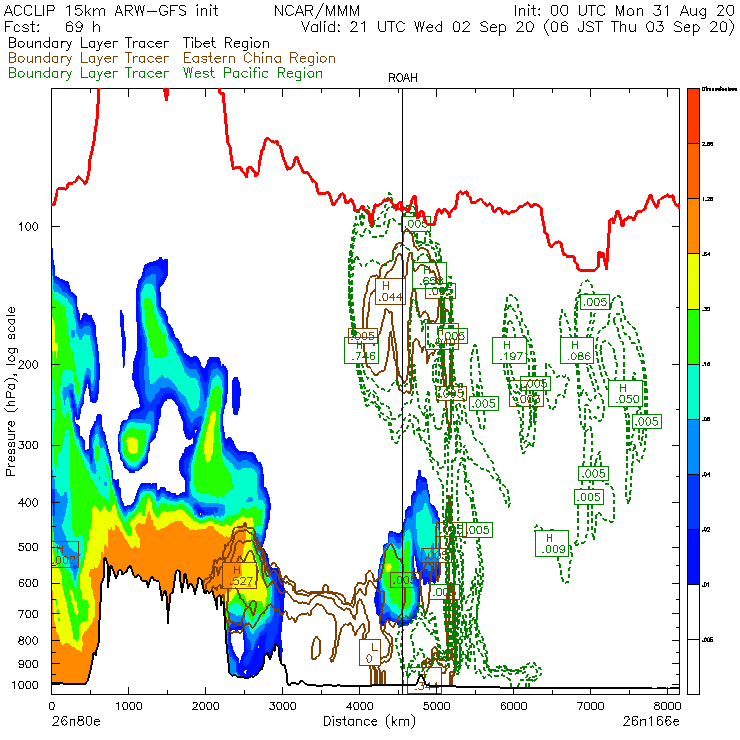Click the brown 'H .527' contour label
The height and width of the screenshot is (740, 740).
(240, 576)
